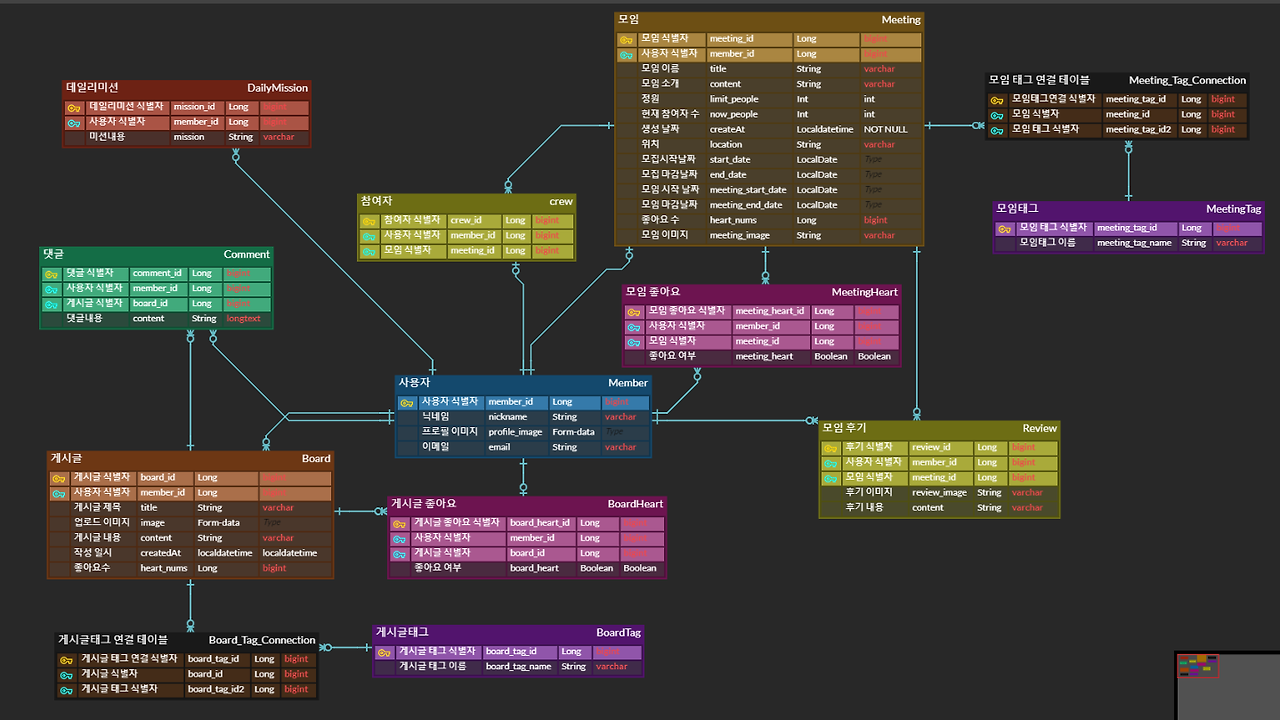Select the Form-data type of image row in Board

[218, 523]
